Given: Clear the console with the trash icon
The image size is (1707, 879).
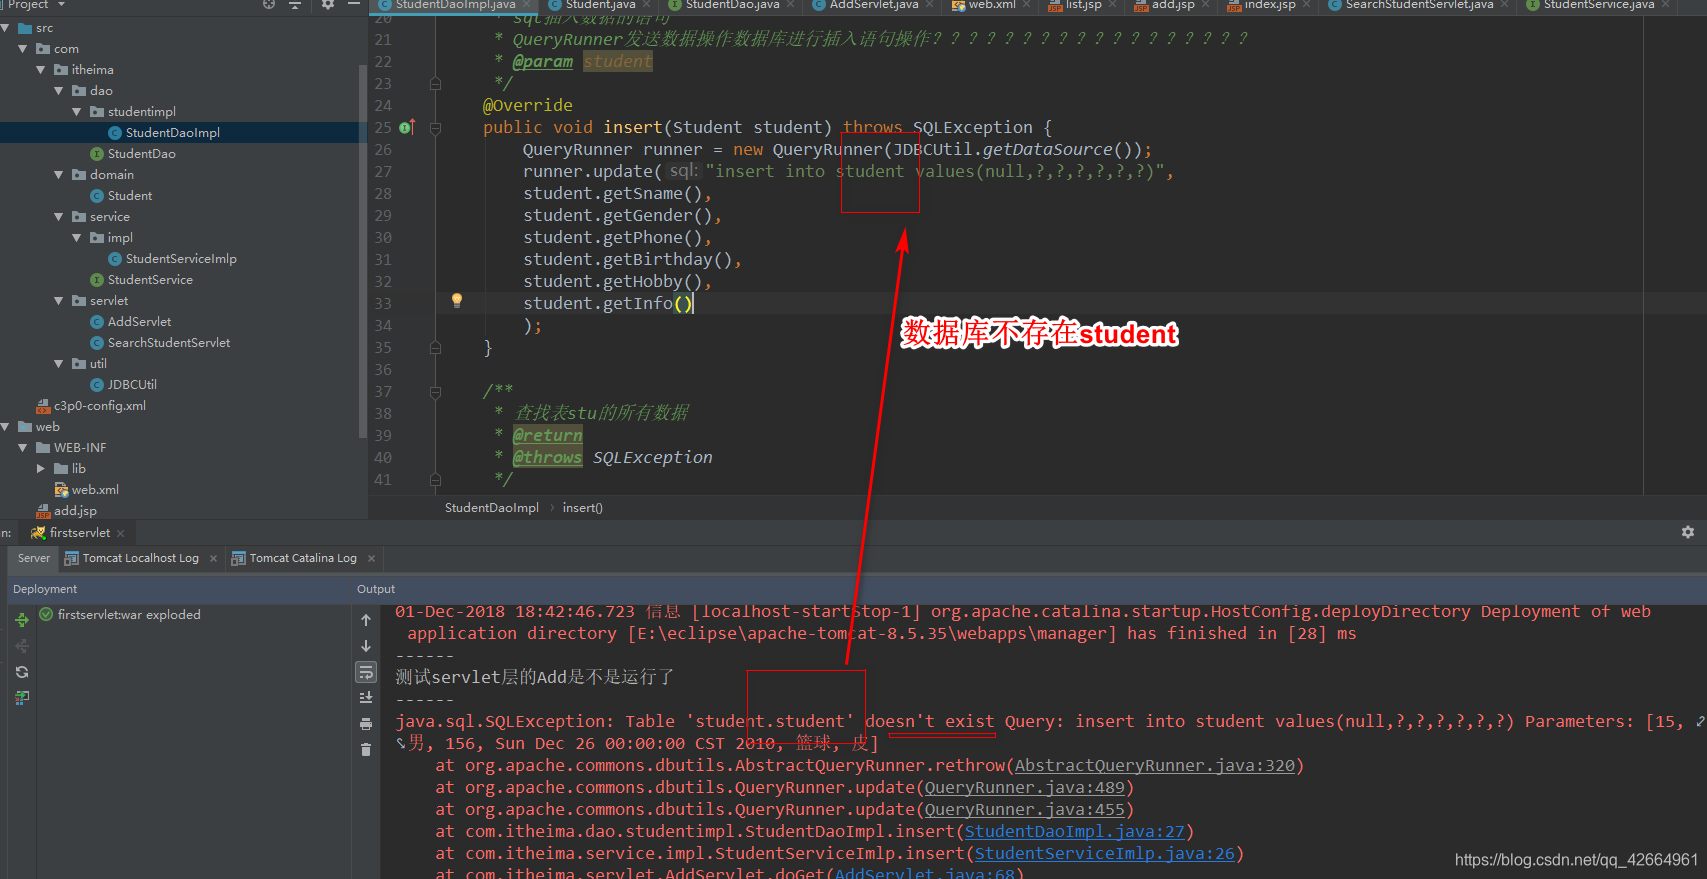Looking at the screenshot, I should pos(366,749).
